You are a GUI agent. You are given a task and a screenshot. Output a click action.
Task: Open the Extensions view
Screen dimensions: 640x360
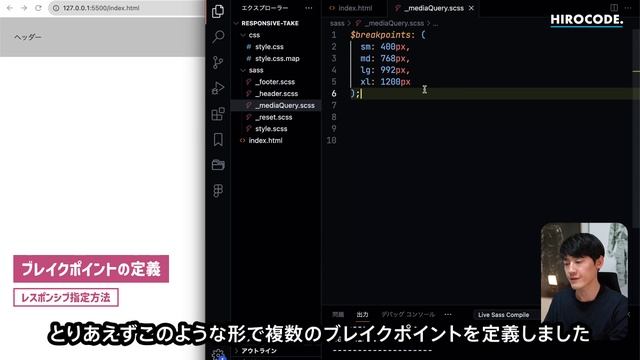click(x=218, y=114)
